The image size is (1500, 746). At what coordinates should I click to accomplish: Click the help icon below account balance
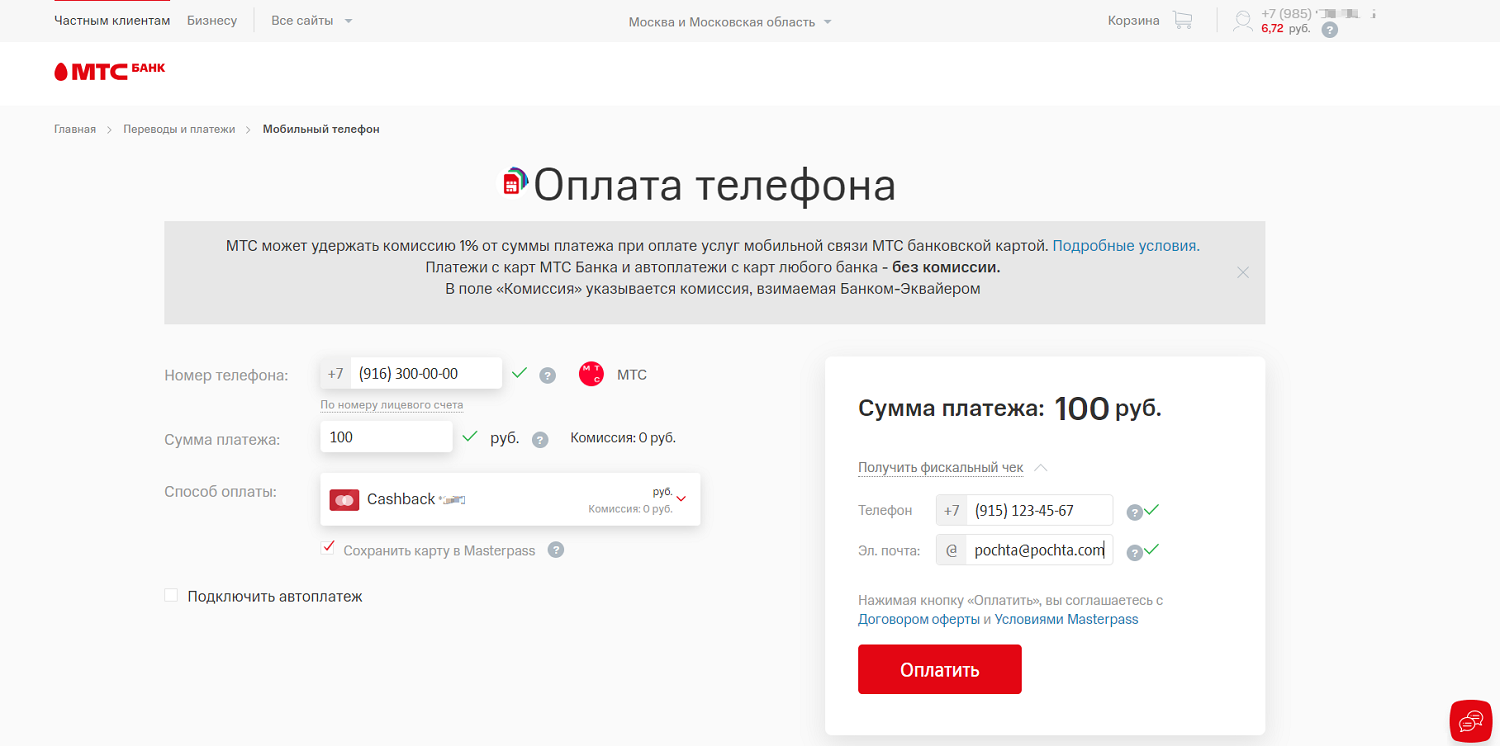[1329, 30]
